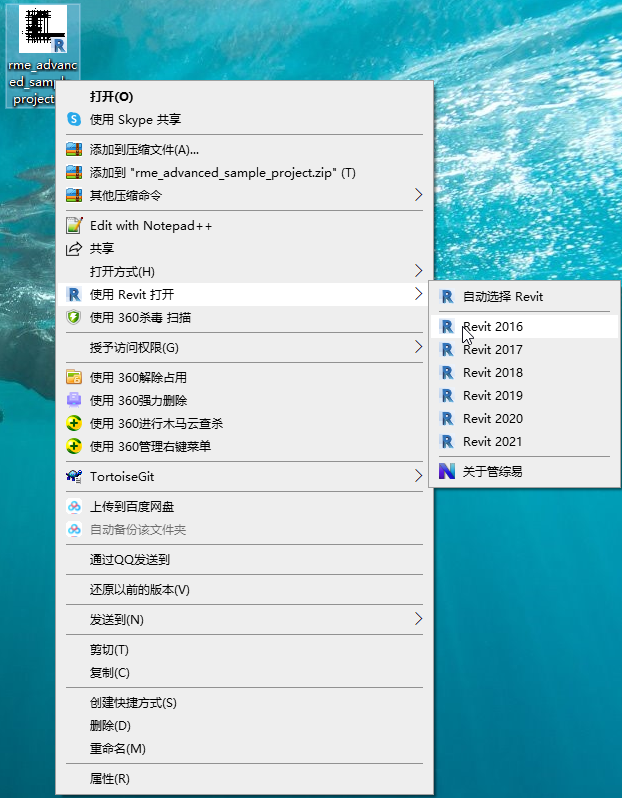The image size is (622, 798).
Task: Click Revit icon beside Revit 2016
Action: (447, 326)
